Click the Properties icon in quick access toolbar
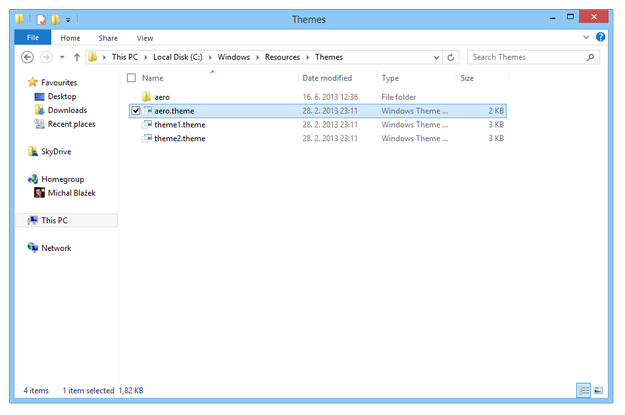 click(41, 19)
